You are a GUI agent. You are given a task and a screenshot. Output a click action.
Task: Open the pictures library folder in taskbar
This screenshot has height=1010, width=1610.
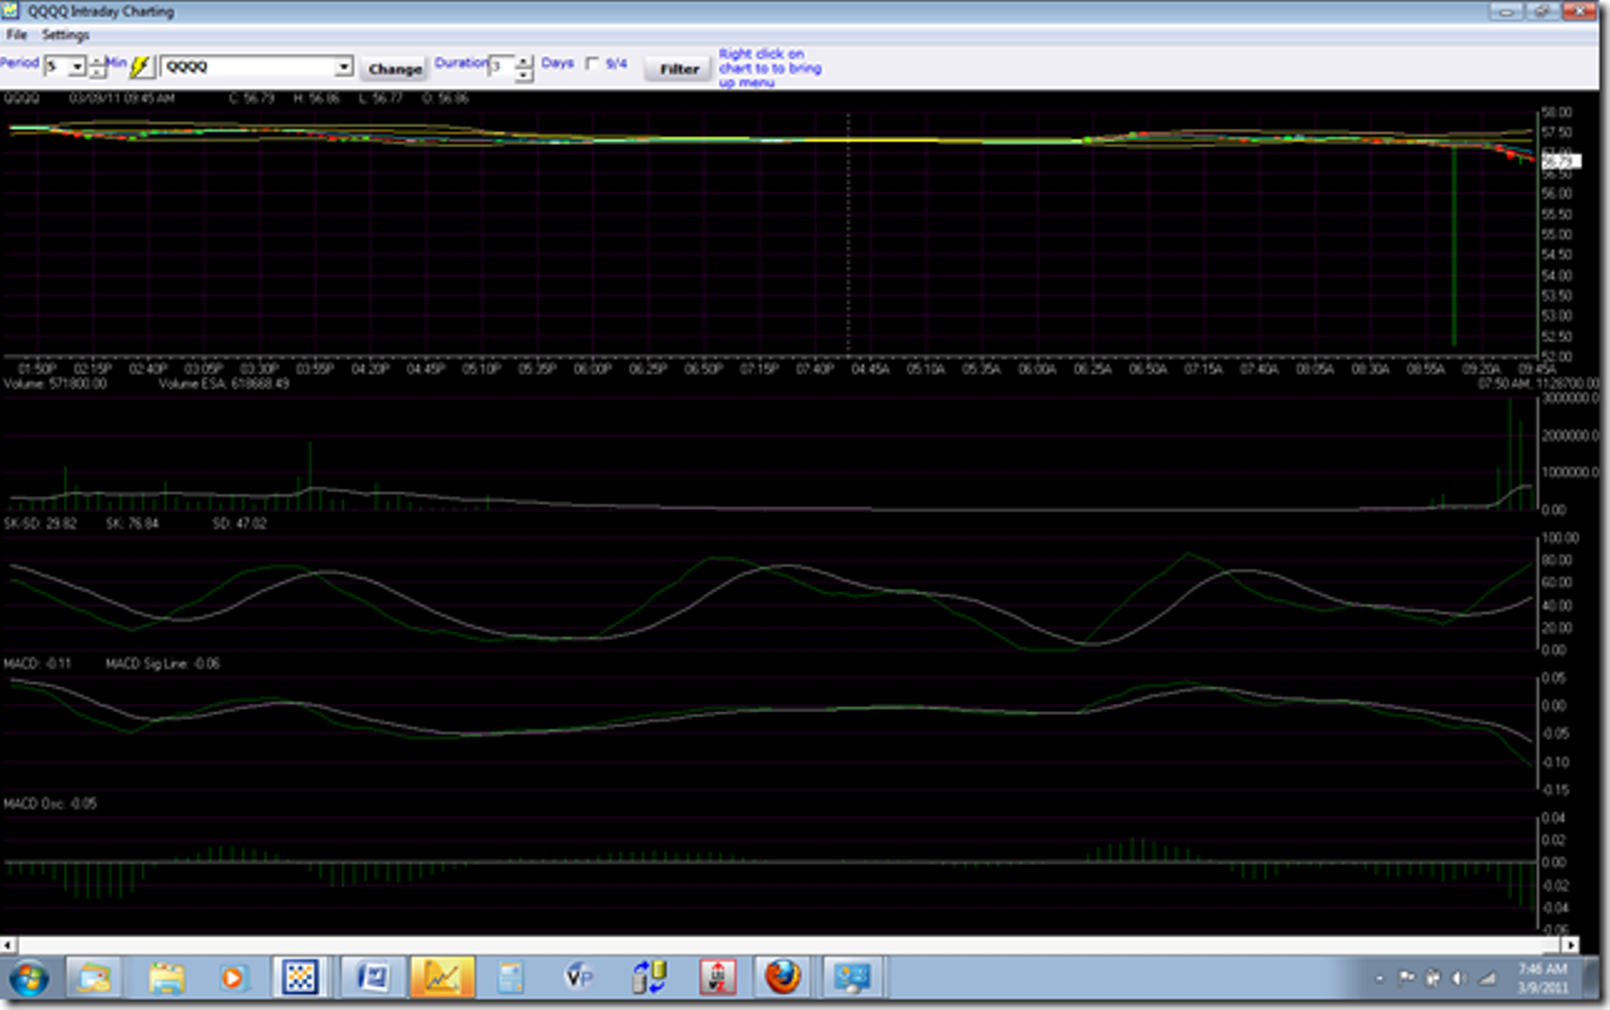(95, 977)
